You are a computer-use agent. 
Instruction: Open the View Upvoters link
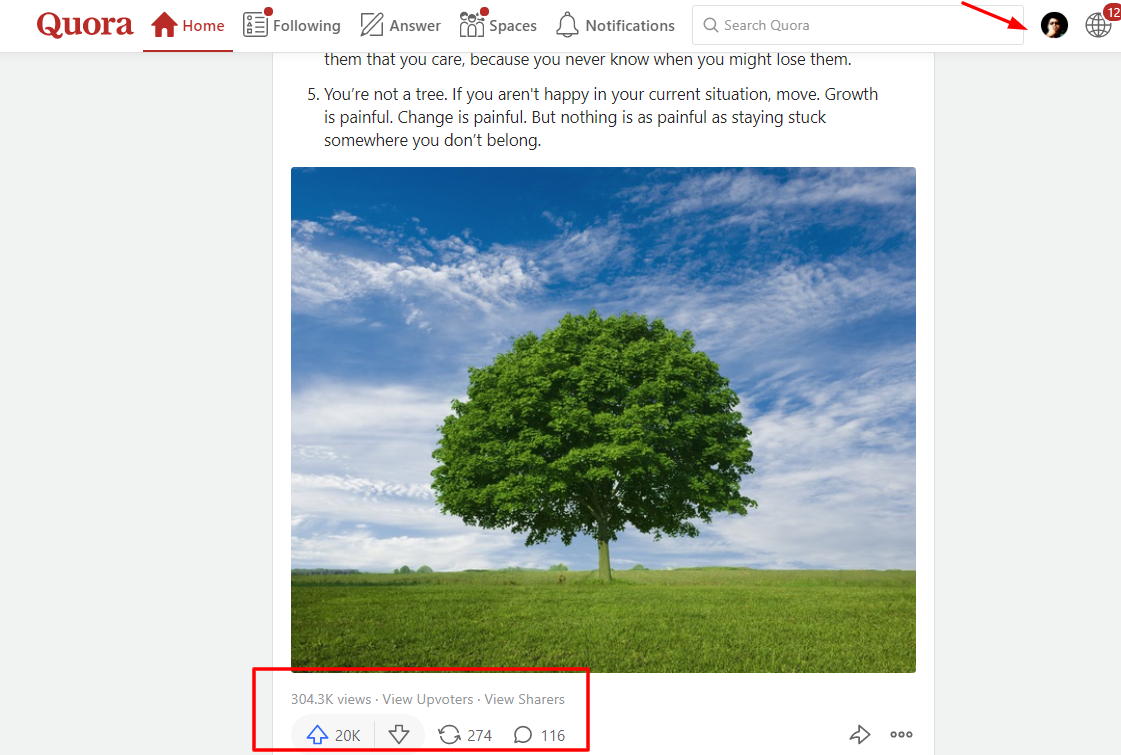point(427,699)
